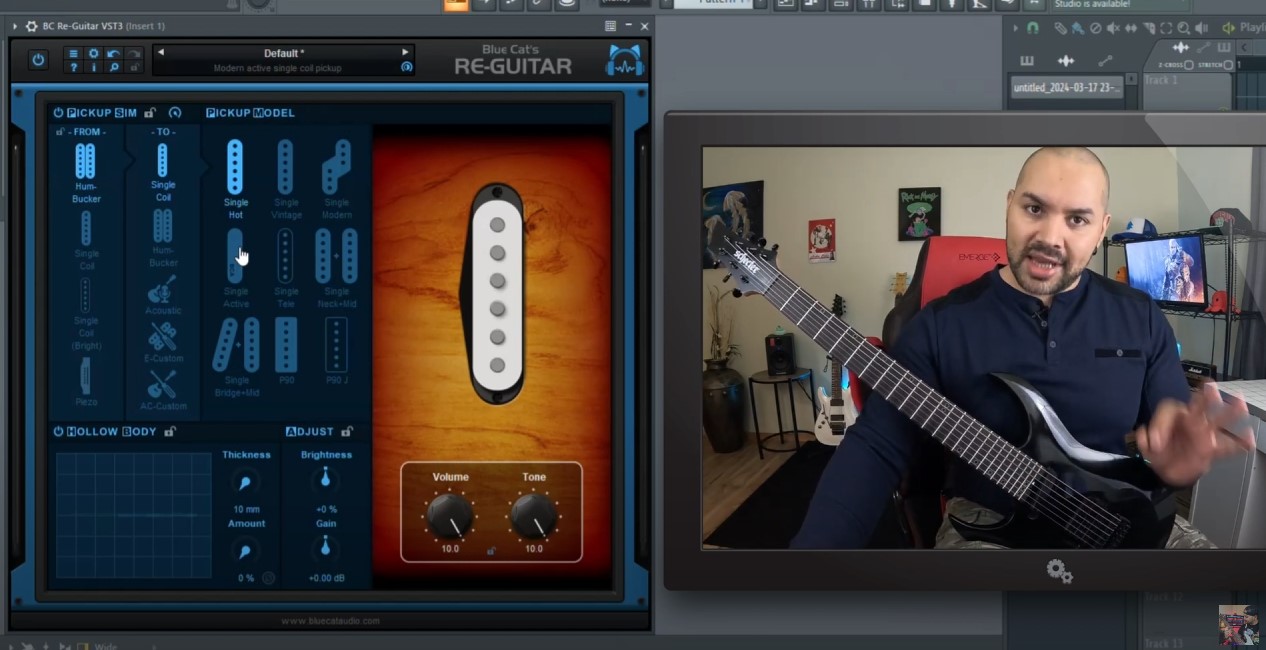Select the zoom tool in playlist toolbar
This screenshot has width=1266, height=650.
pyautogui.click(x=1183, y=28)
